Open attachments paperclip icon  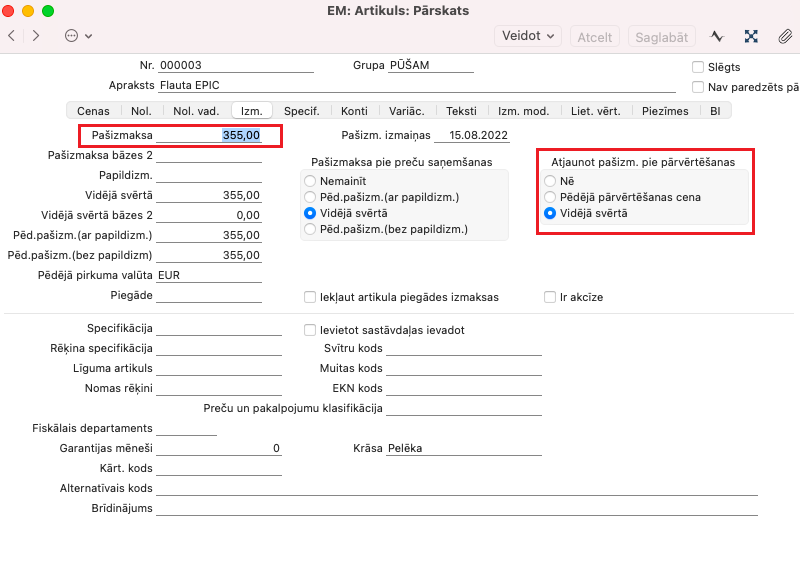pos(785,36)
